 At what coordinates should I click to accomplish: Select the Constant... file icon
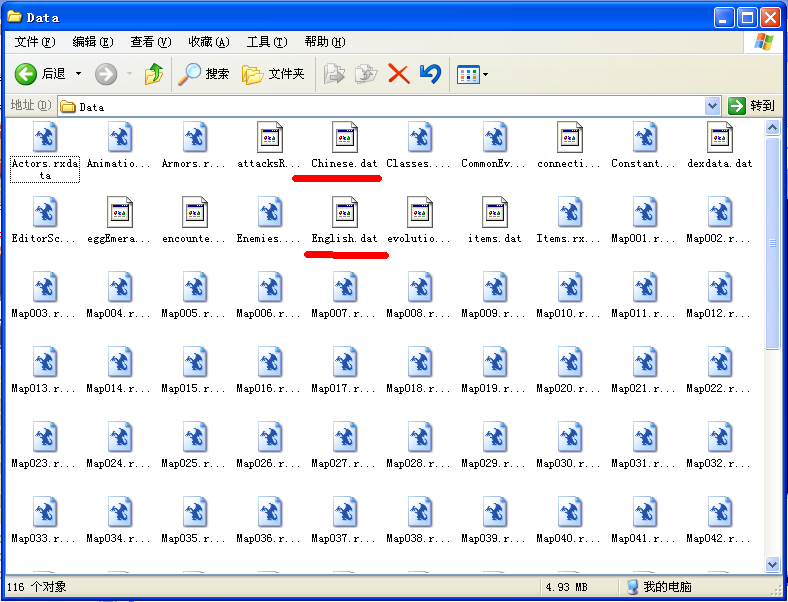[645, 137]
